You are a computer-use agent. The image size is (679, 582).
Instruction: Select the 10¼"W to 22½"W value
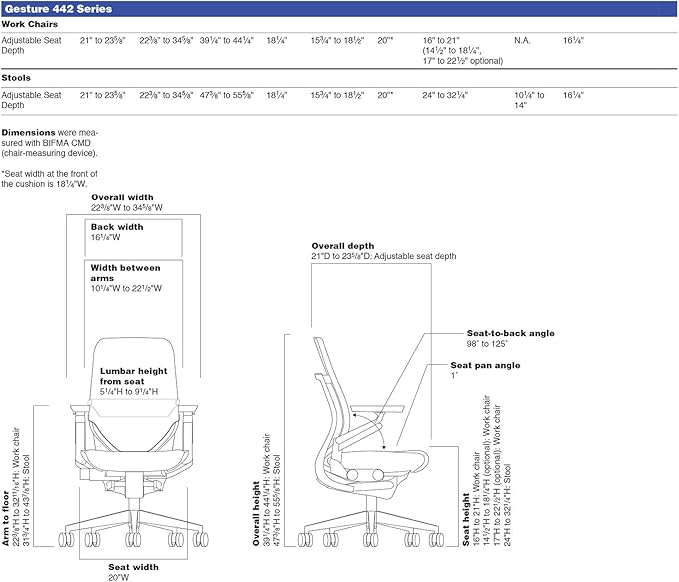coord(126,288)
